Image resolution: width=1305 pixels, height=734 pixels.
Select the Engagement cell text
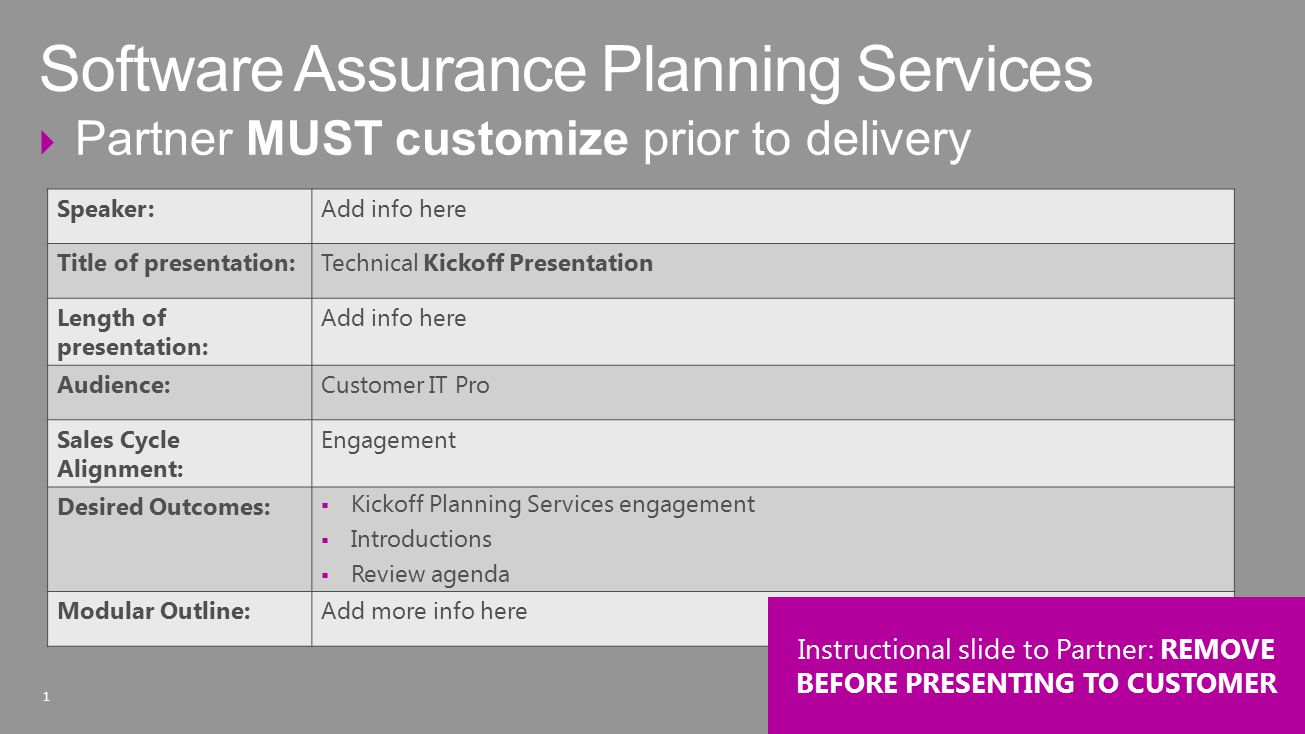pyautogui.click(x=388, y=440)
